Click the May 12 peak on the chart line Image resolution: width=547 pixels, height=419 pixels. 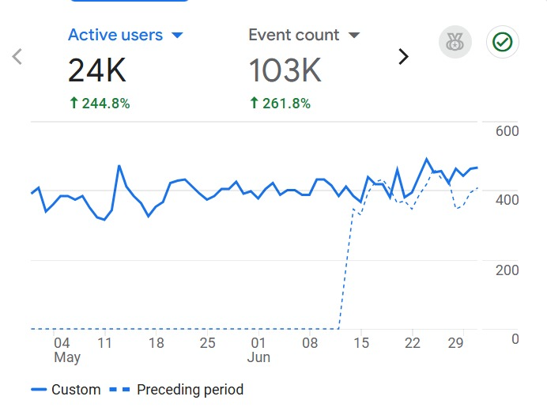[x=119, y=166]
